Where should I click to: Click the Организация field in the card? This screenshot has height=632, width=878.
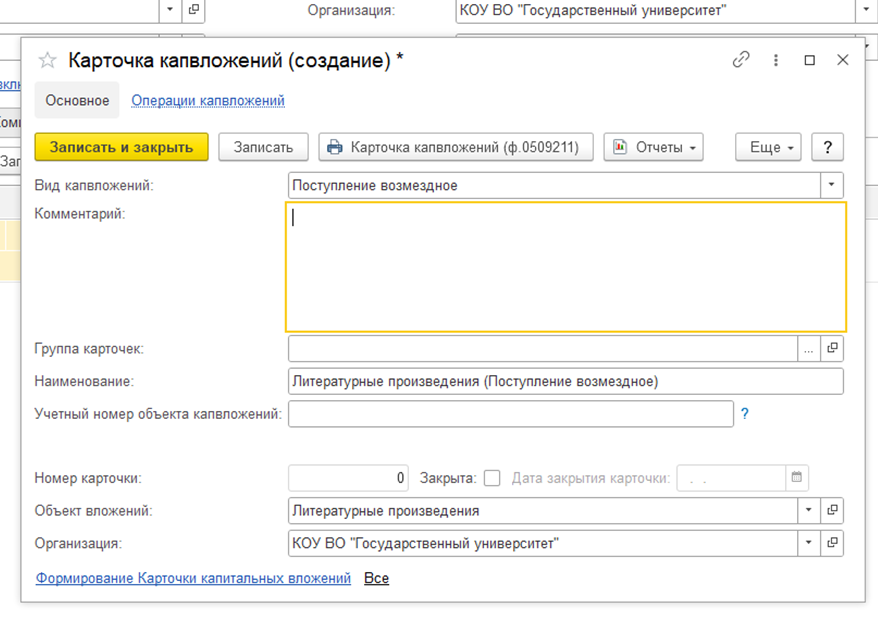(543, 543)
